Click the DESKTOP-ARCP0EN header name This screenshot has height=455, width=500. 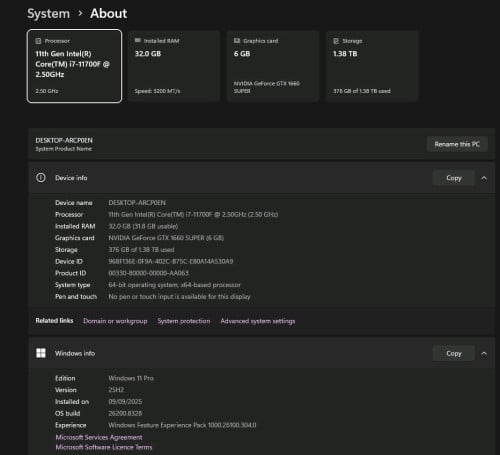pos(64,140)
